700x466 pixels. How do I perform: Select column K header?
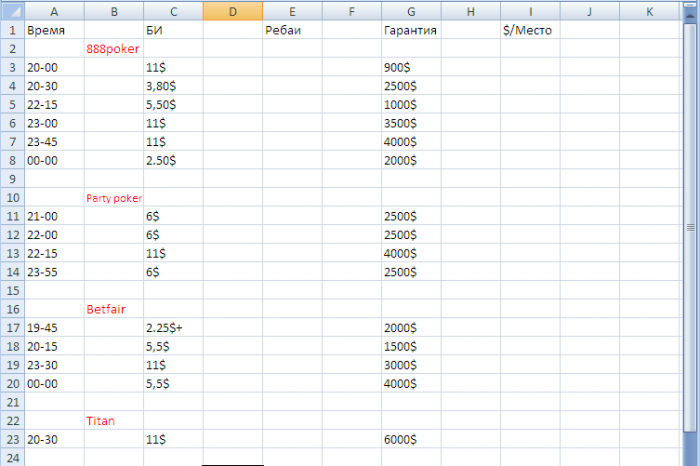[x=650, y=11]
